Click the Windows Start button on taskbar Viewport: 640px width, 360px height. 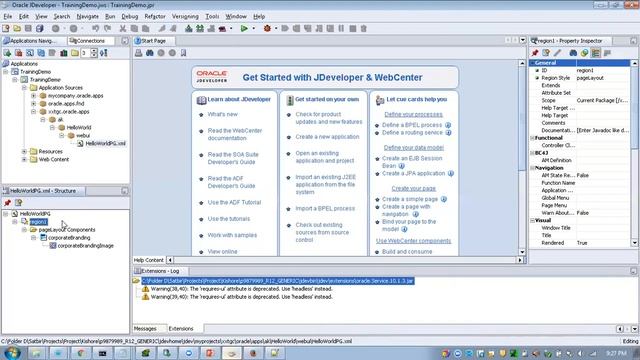[x=12, y=353]
